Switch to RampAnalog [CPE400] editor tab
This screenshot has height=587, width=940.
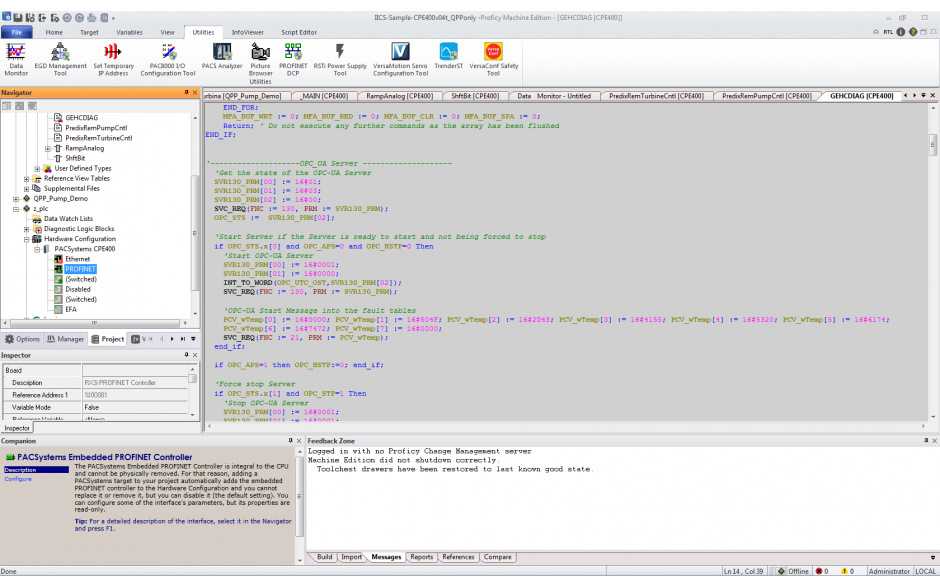[x=399, y=96]
